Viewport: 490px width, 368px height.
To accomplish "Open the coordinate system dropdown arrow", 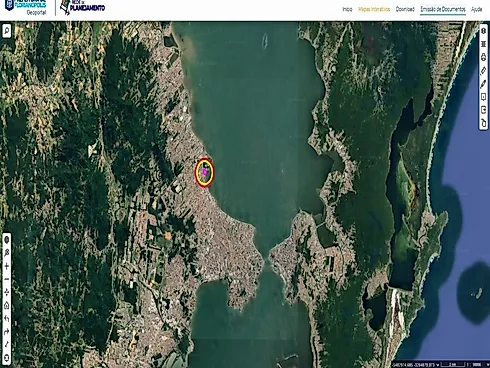I will [x=438, y=365].
